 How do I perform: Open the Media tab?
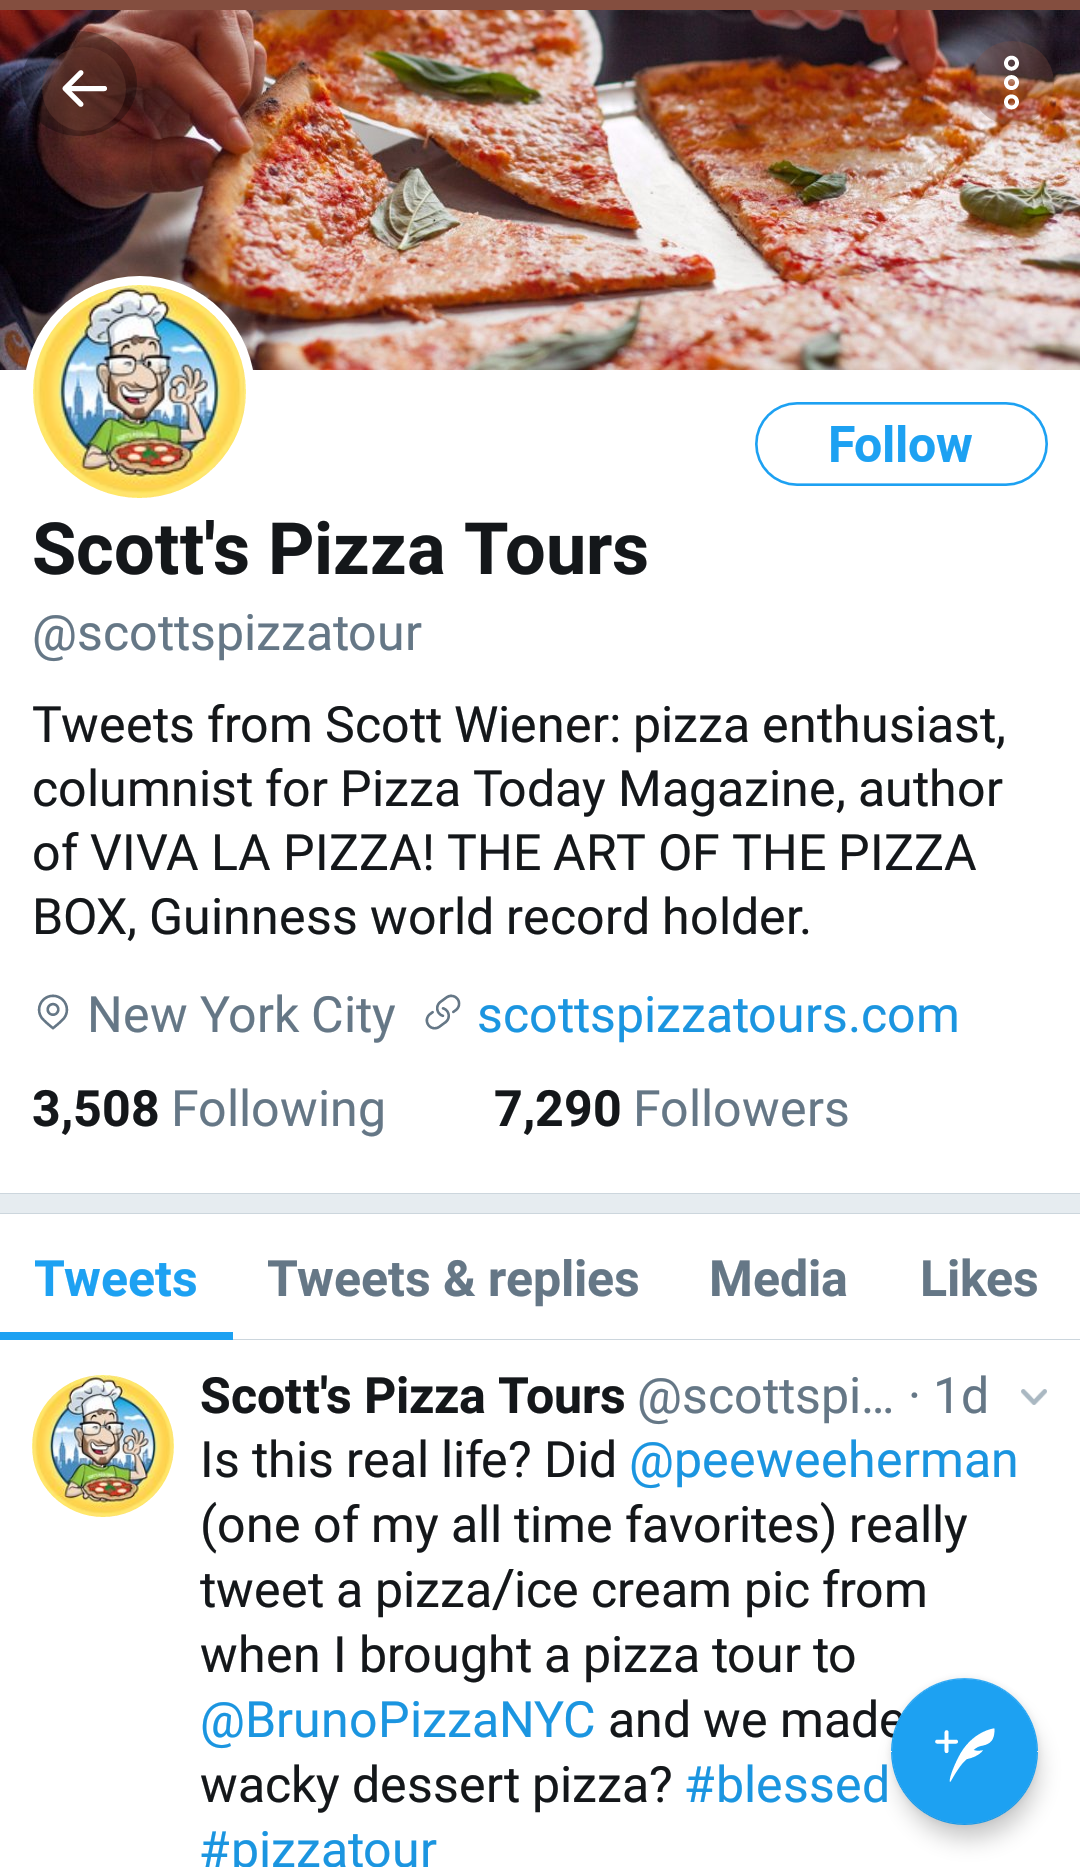(x=778, y=1279)
